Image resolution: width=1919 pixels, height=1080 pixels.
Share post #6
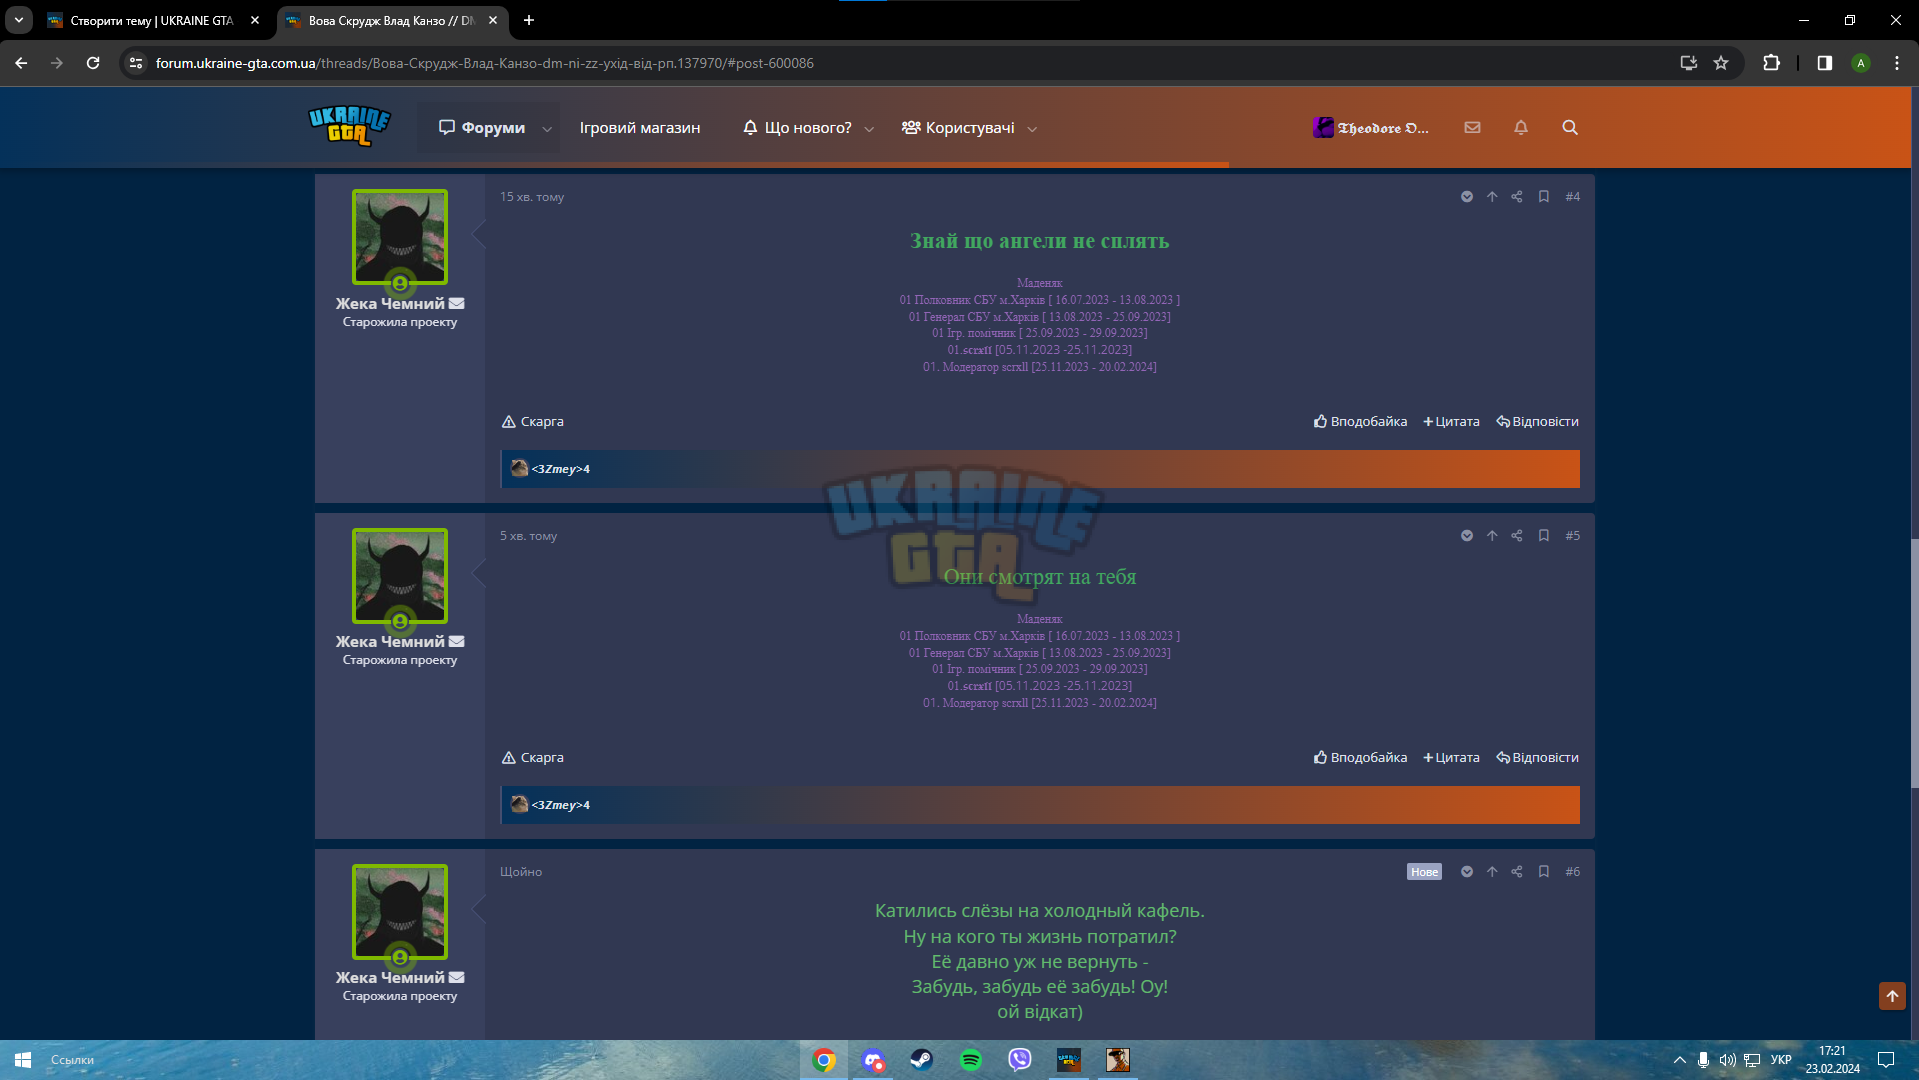[x=1517, y=872]
